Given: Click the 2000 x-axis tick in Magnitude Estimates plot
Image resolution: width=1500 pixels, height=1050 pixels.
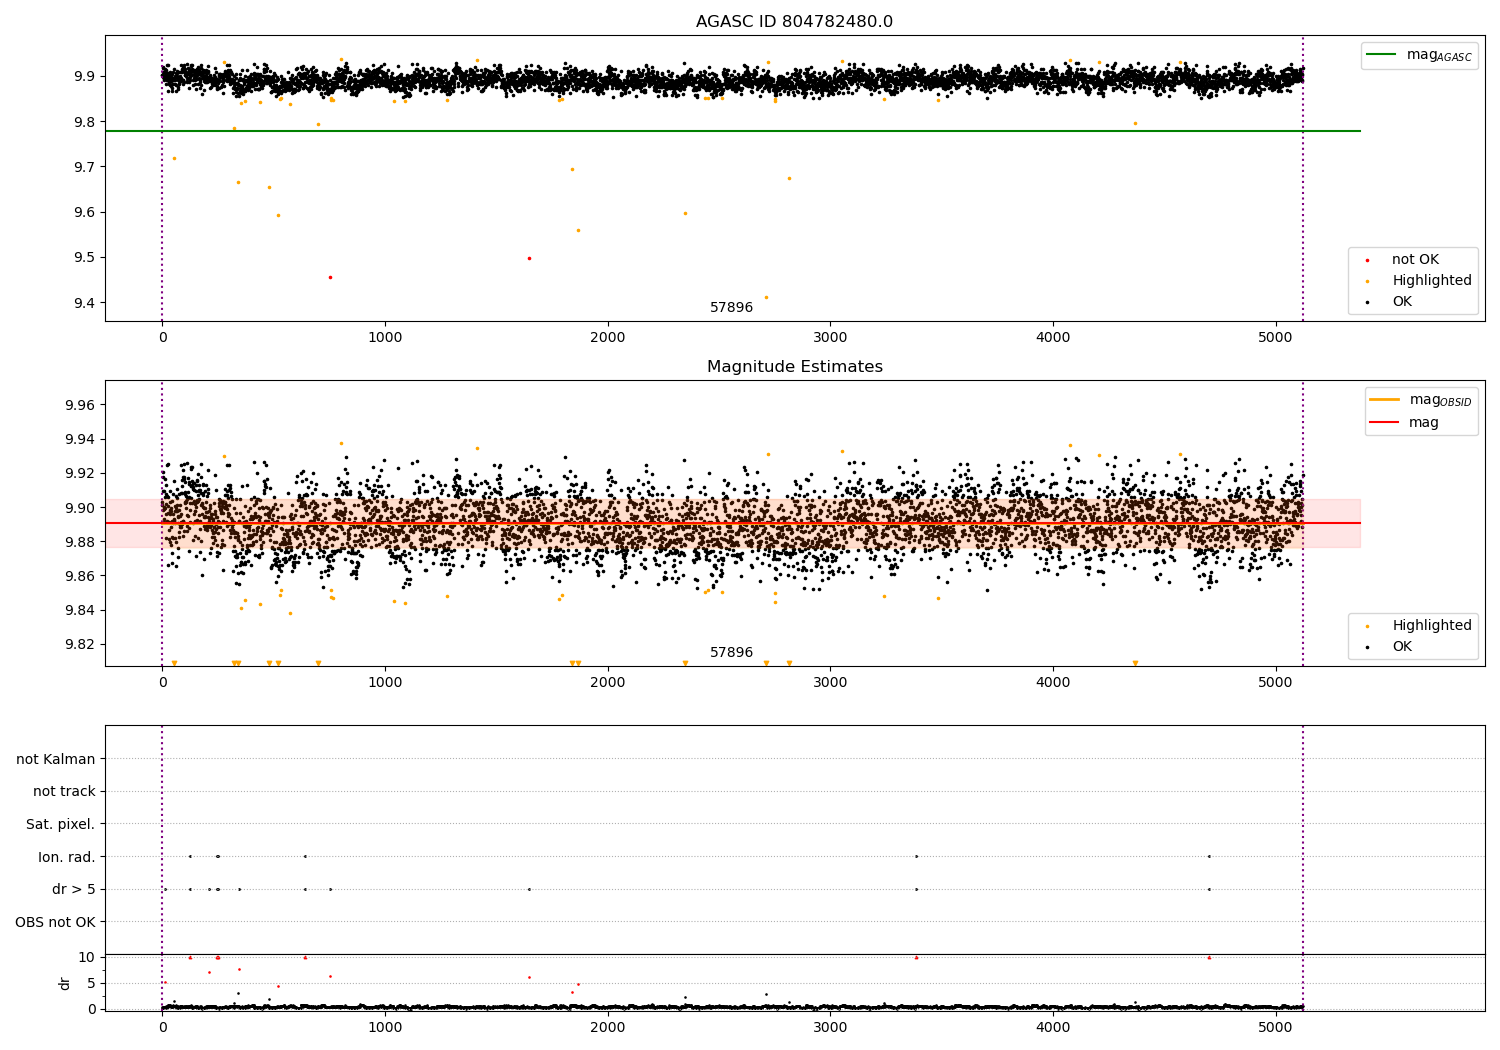Looking at the screenshot, I should pyautogui.click(x=608, y=683).
